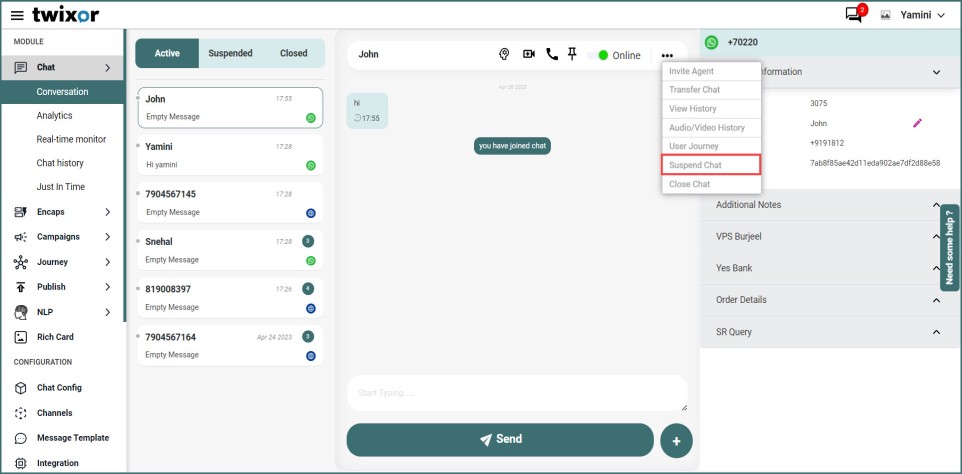Open the Snehal conversation in the list
The height and width of the screenshot is (474, 962).
tap(230, 250)
